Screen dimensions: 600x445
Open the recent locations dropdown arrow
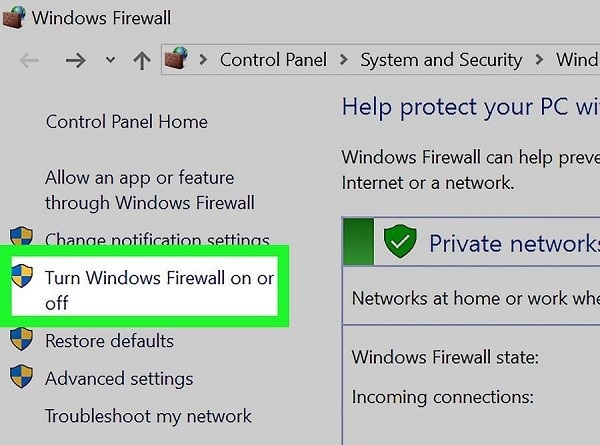(x=110, y=60)
